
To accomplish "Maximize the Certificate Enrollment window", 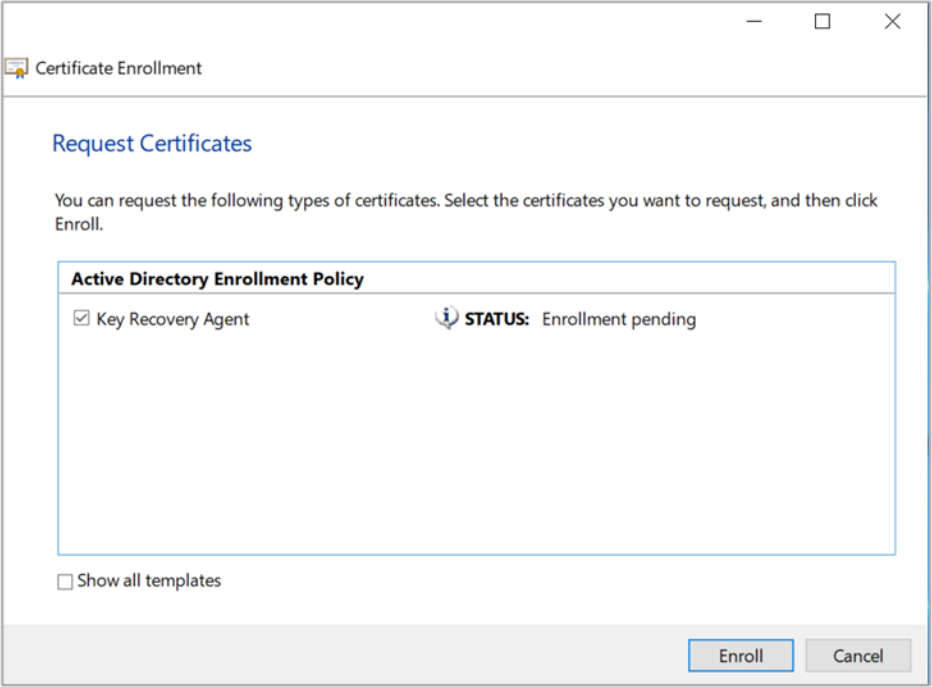I will pyautogui.click(x=822, y=22).
